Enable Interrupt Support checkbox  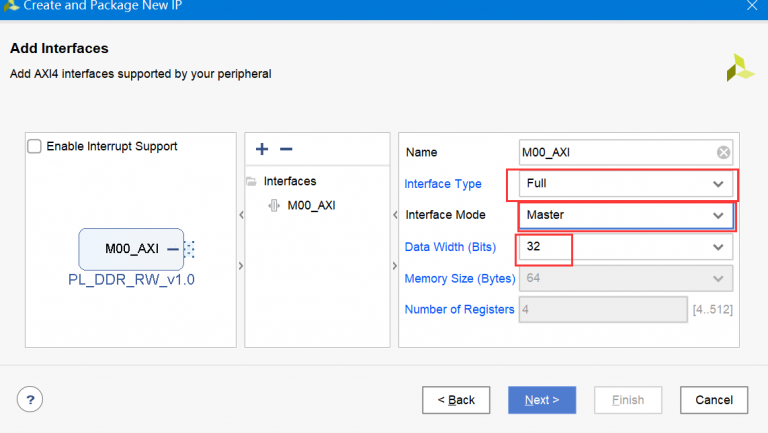35,147
